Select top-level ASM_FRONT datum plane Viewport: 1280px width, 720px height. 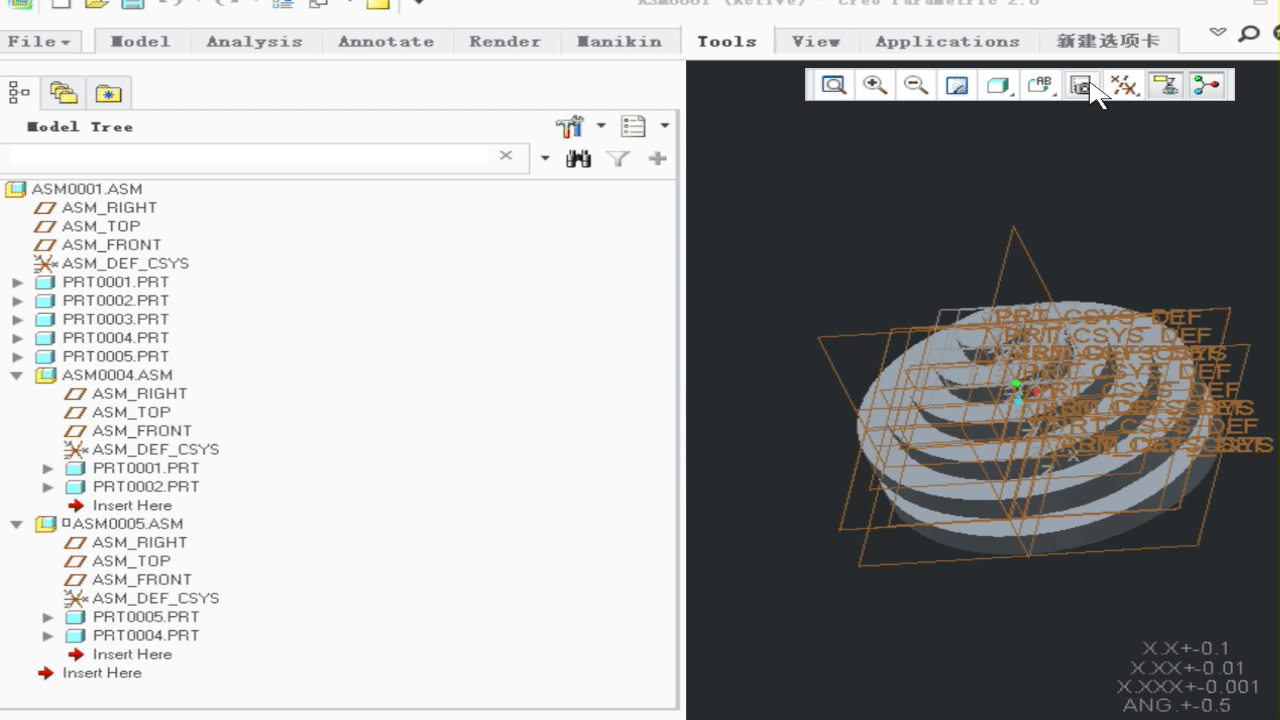tap(111, 244)
